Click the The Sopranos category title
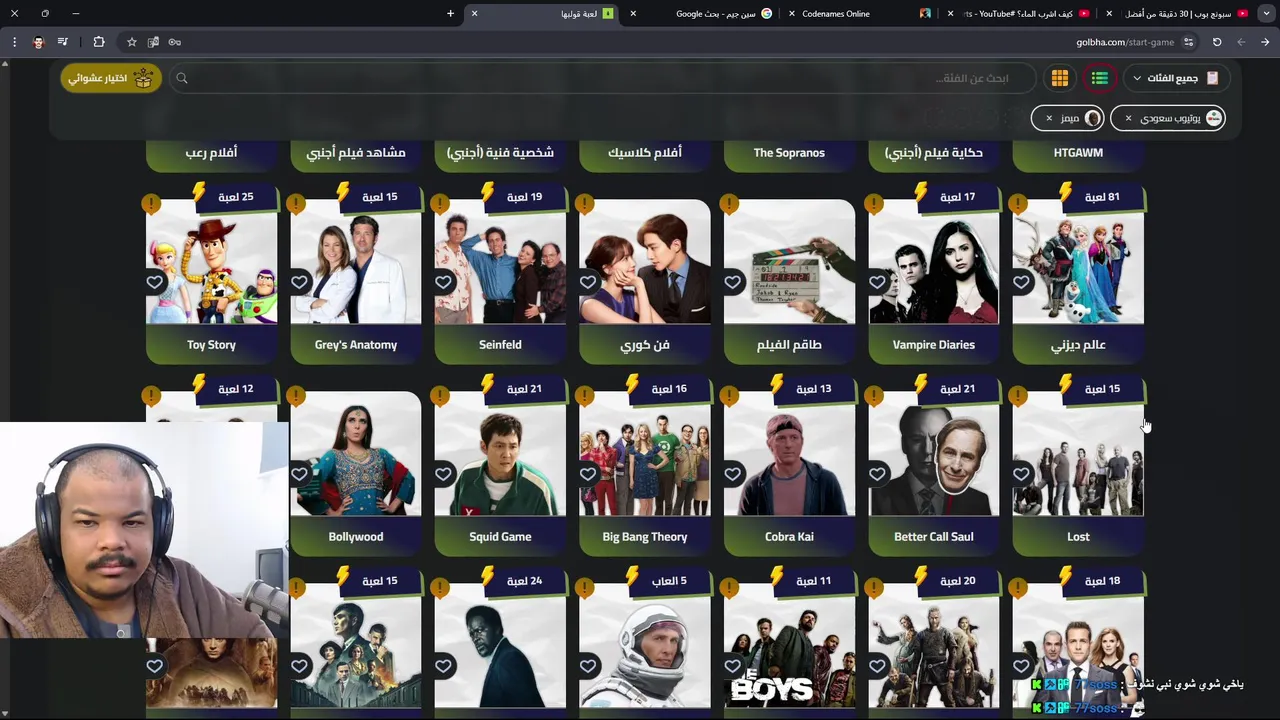 (789, 153)
